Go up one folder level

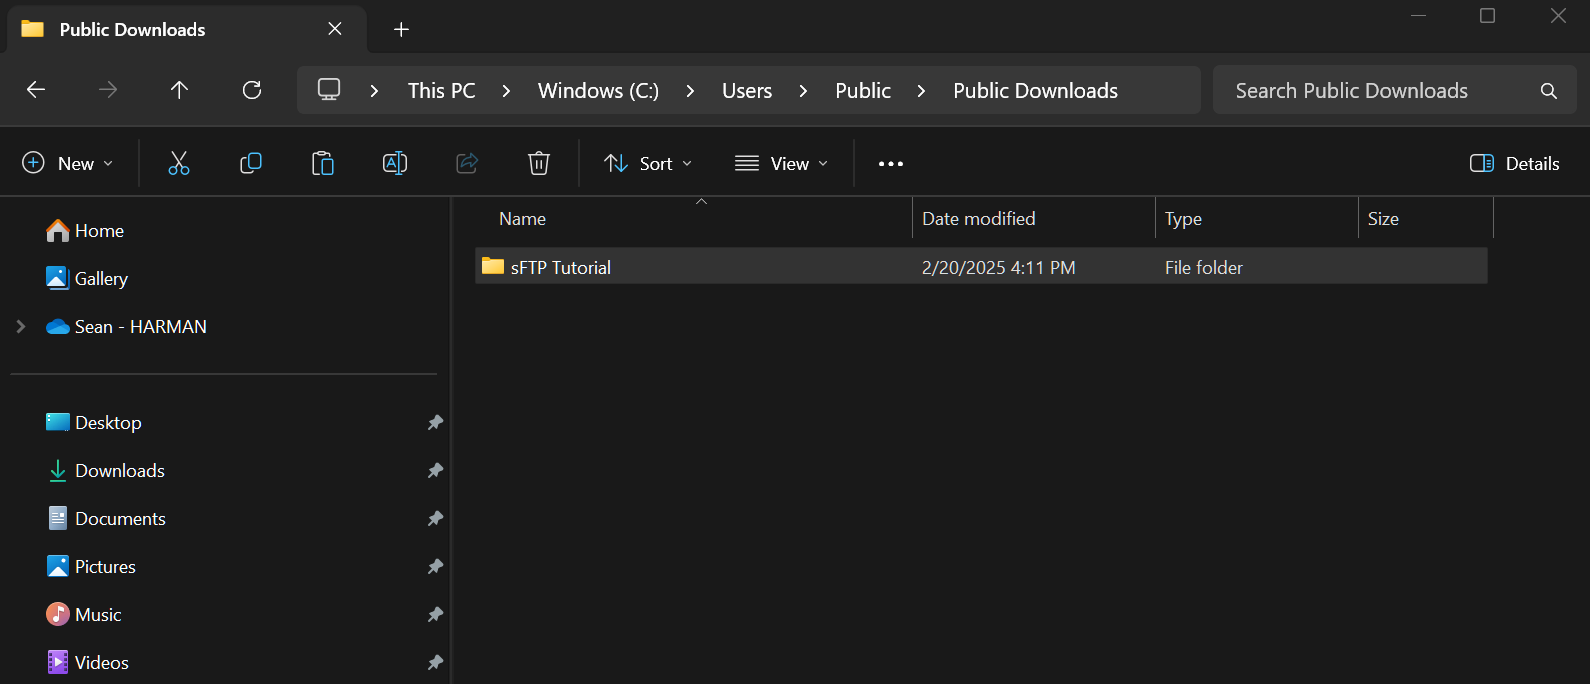click(x=179, y=90)
